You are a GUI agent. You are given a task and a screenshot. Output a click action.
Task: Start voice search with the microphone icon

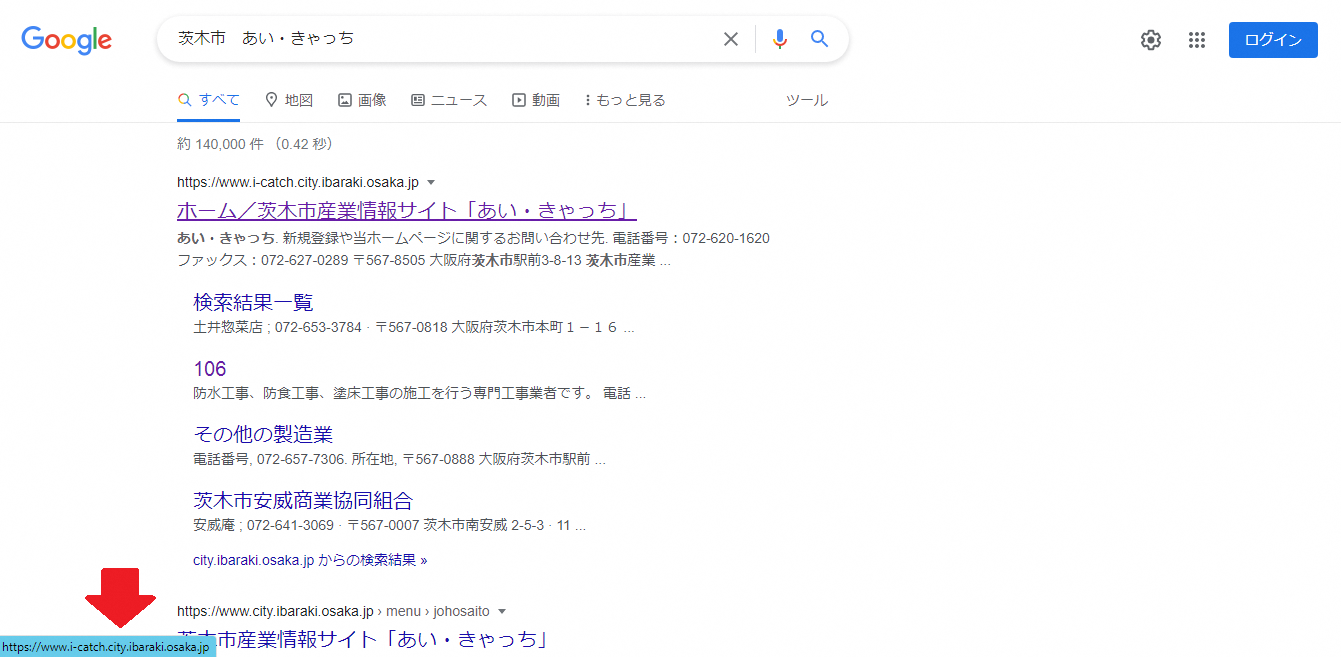[780, 39]
